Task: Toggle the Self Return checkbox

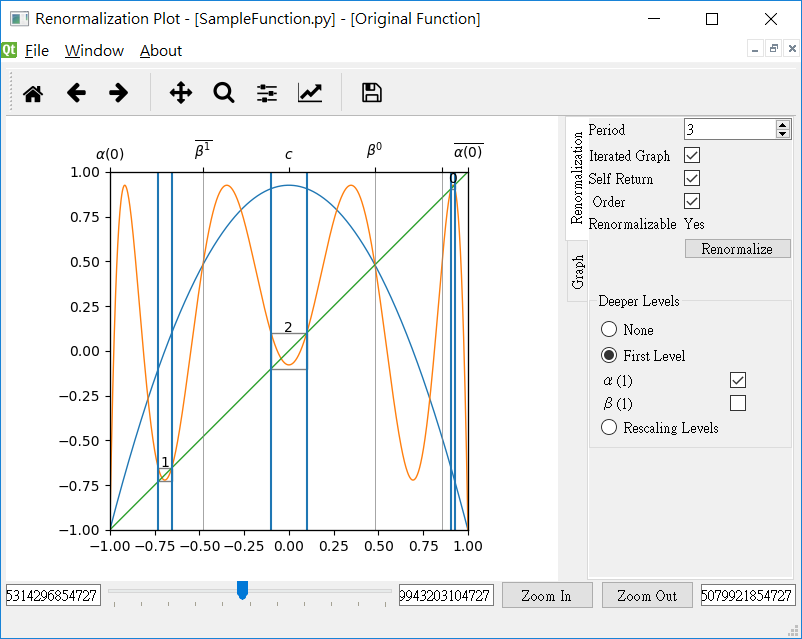Action: (692, 179)
